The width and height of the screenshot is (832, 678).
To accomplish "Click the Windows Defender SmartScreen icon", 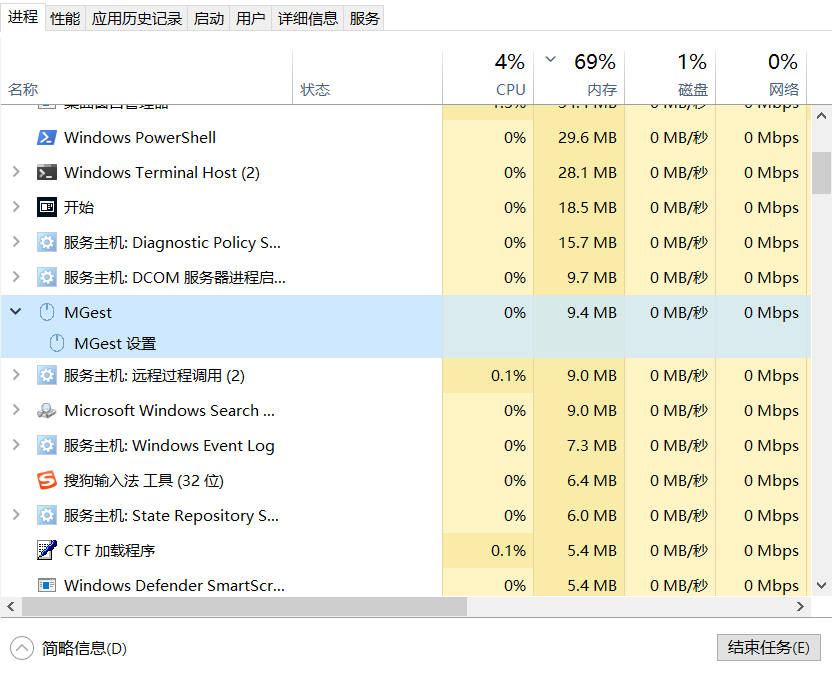I will point(47,585).
